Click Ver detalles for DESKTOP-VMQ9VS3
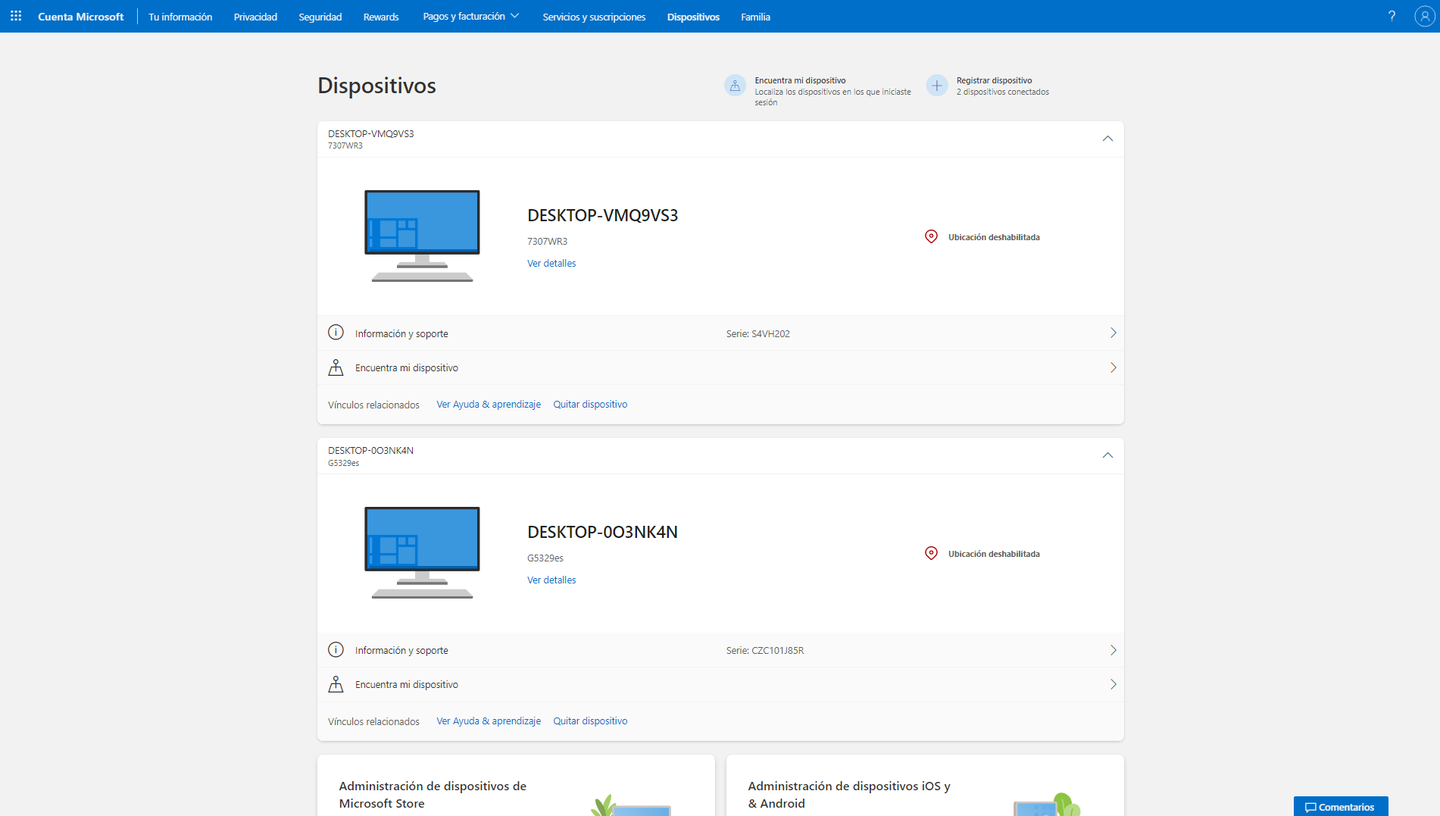The image size is (1440, 816). click(x=551, y=263)
